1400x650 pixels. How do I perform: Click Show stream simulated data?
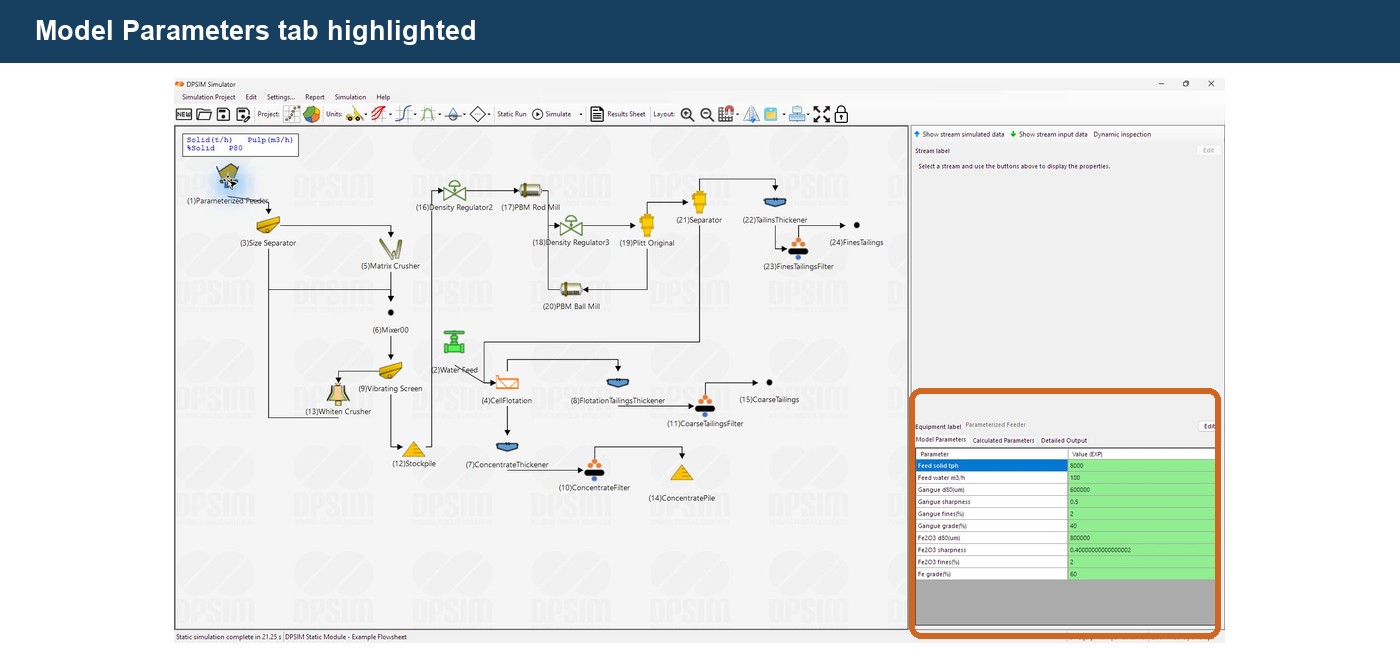959,134
